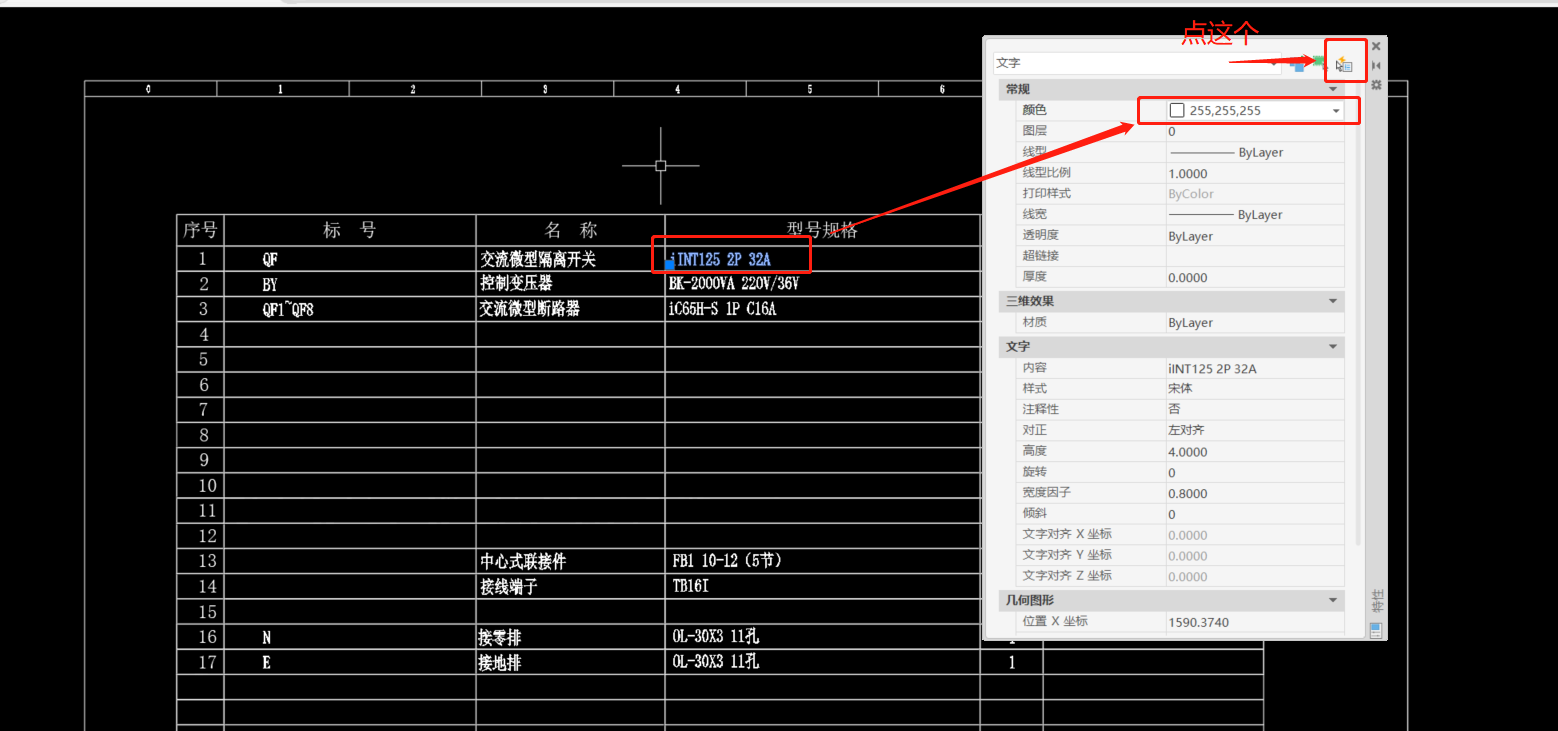Click the 序号 column header
1558x731 pixels.
(200, 230)
